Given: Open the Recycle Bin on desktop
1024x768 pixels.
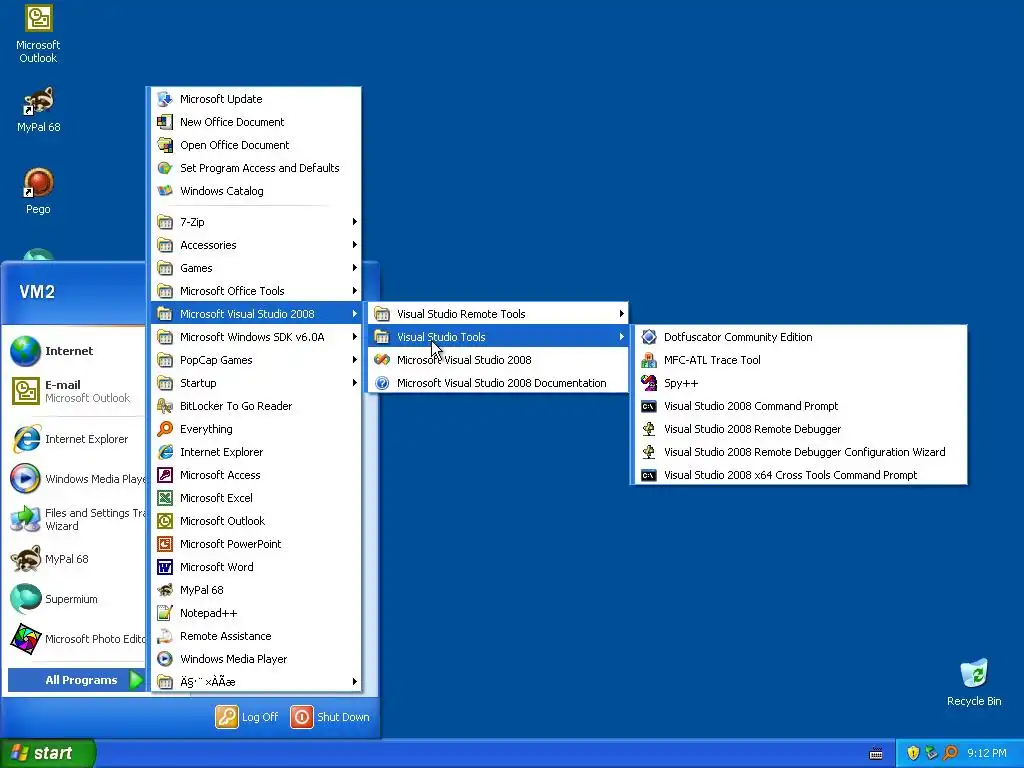Looking at the screenshot, I should 974,683.
